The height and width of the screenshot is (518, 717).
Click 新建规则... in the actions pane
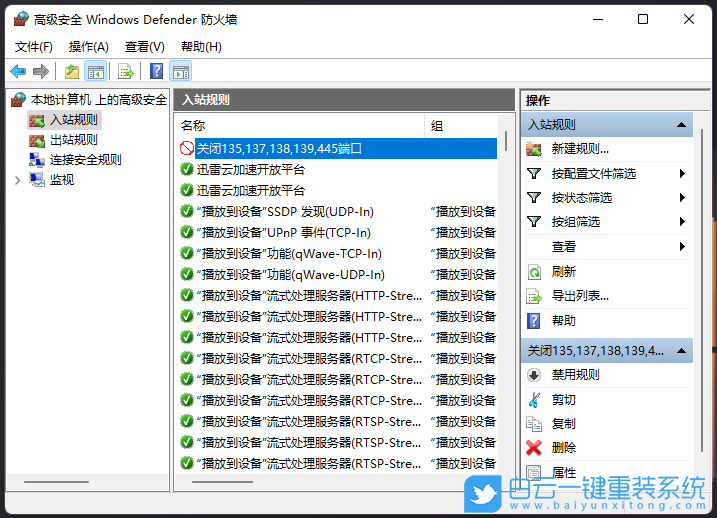point(580,149)
